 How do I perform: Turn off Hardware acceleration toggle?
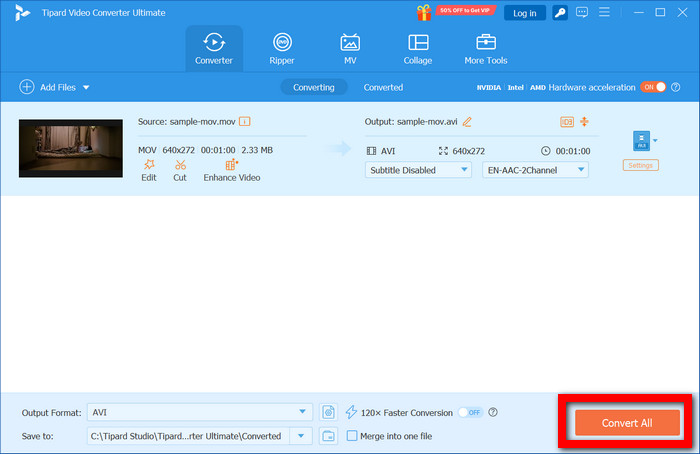pyautogui.click(x=654, y=87)
